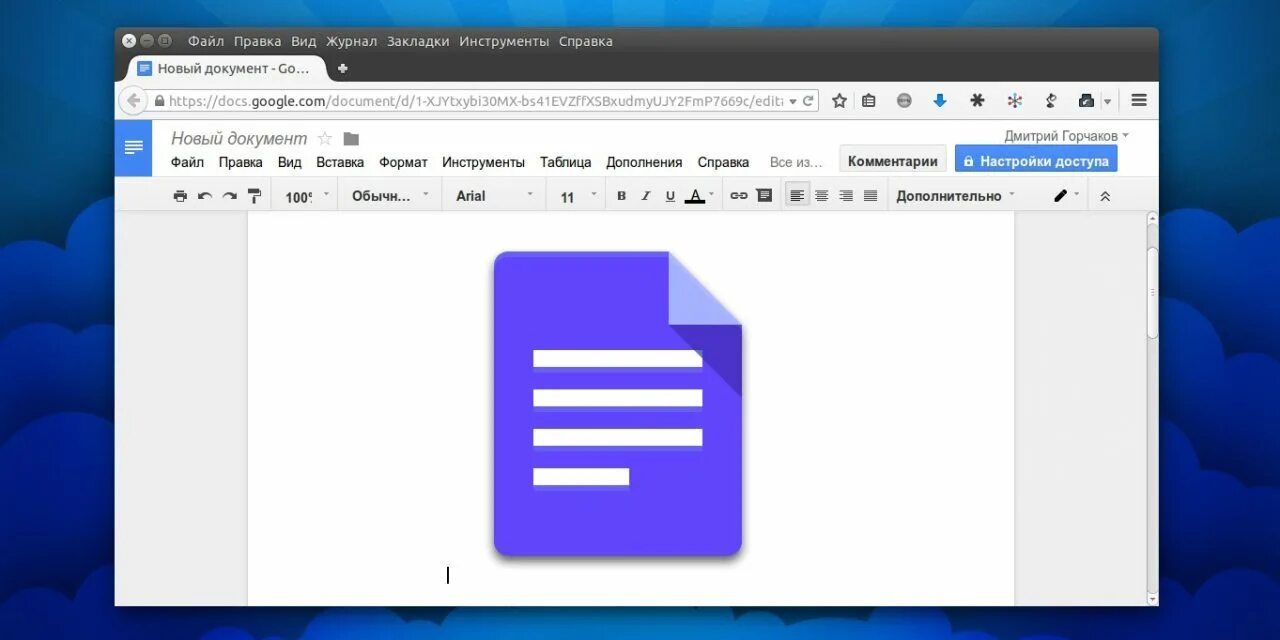Screen dimensions: 1280x640
Task: Click the dark cloud extension icon
Action: [1086, 101]
